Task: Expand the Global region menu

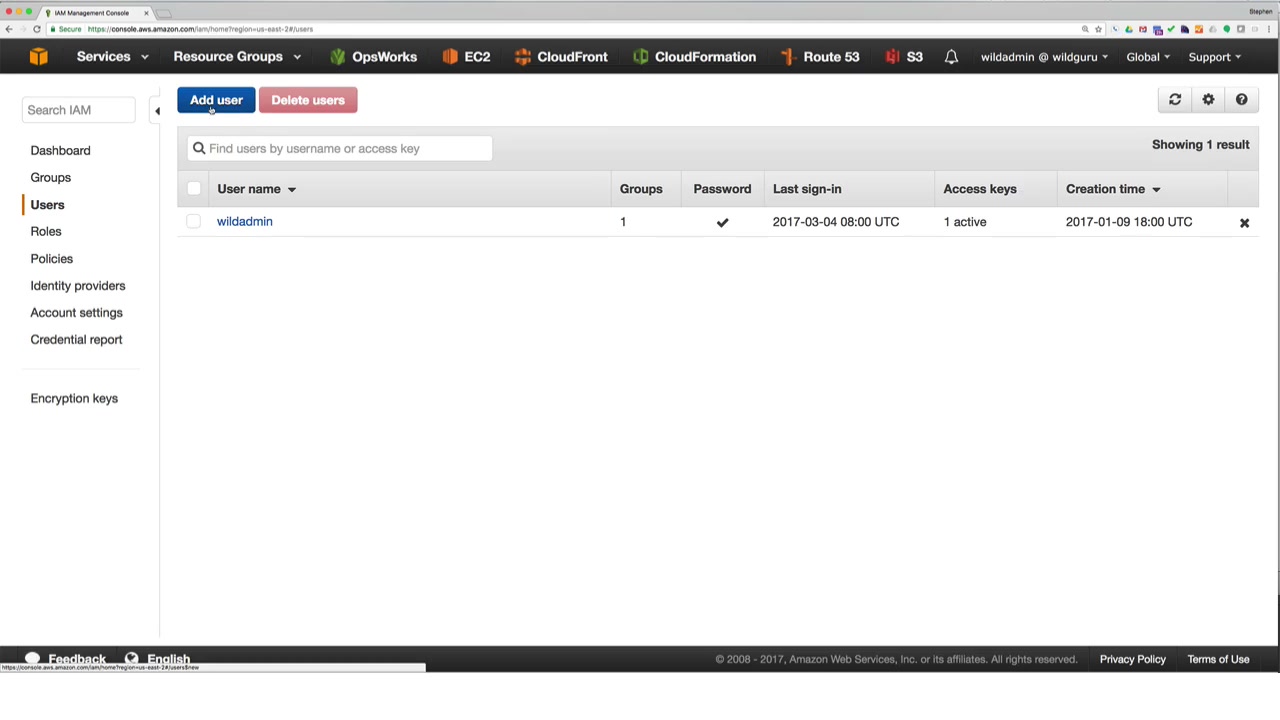Action: coord(1148,57)
